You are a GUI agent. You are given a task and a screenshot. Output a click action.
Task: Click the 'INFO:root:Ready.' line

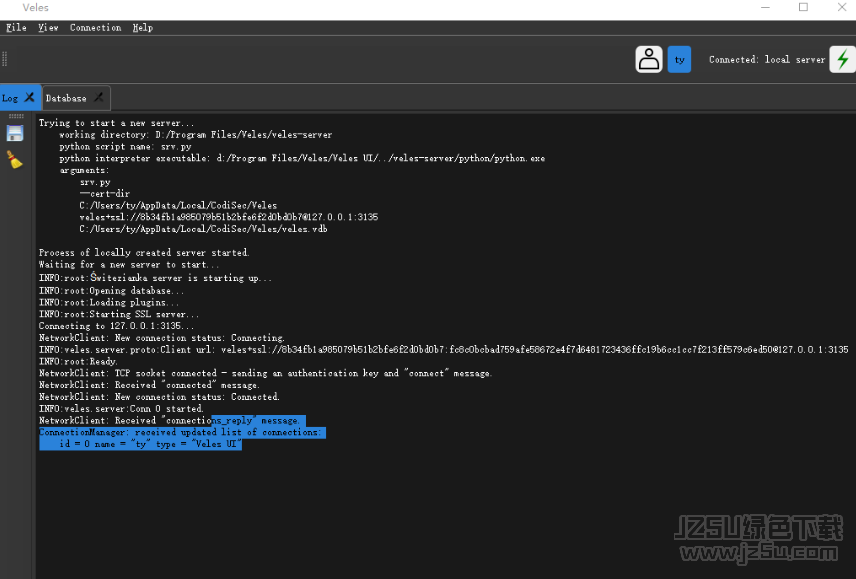[x=78, y=361]
